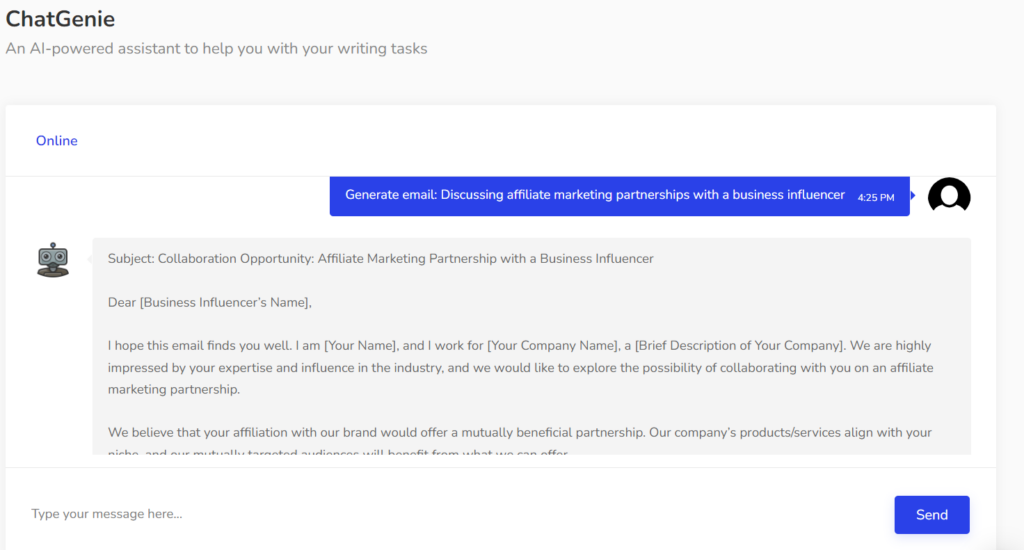Click the email Subject line text

tap(380, 259)
